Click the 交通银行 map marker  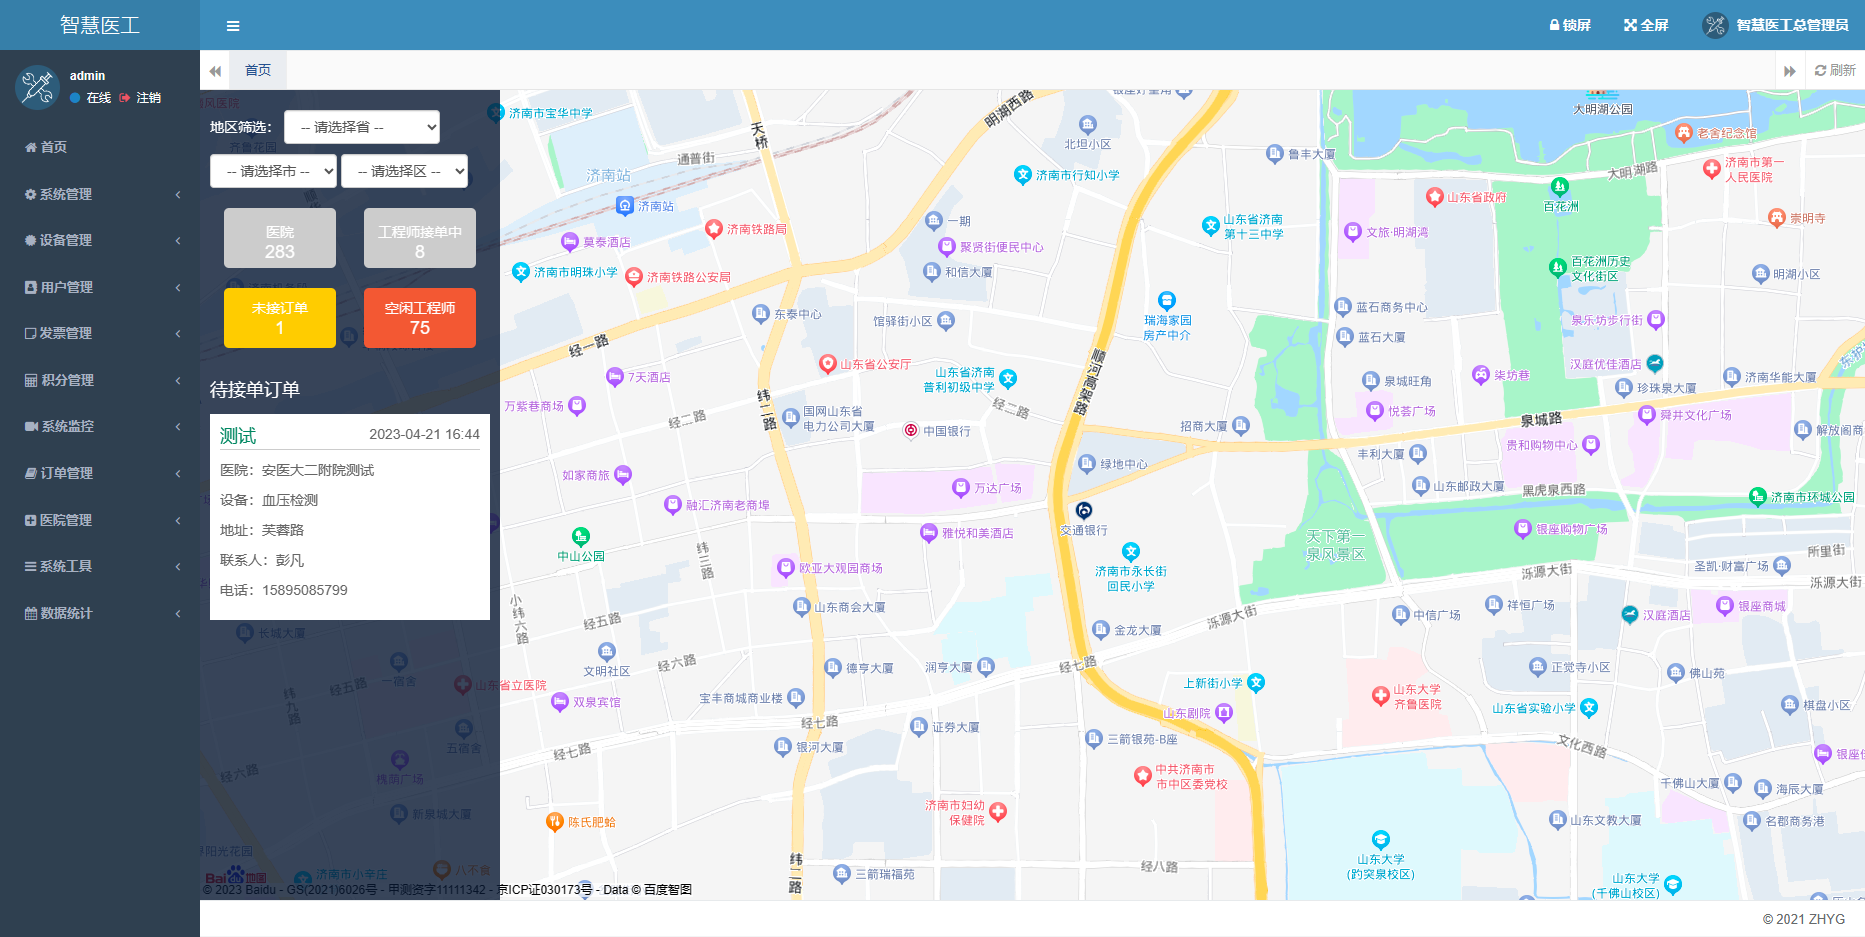click(1084, 511)
